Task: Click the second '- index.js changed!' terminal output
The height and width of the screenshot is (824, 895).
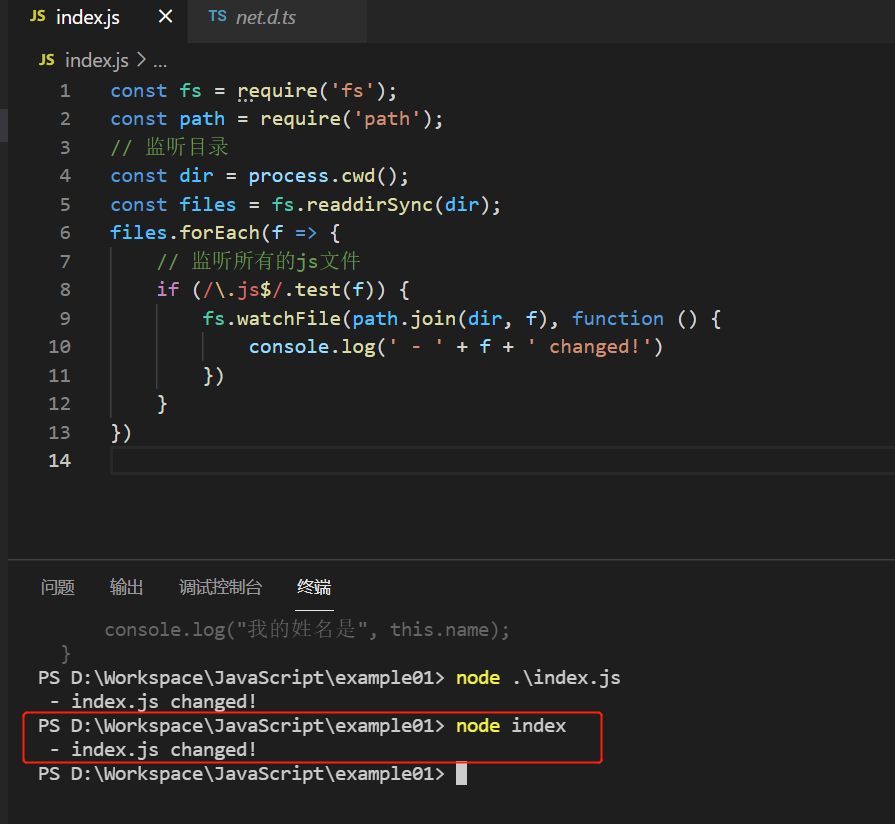Action: (153, 750)
